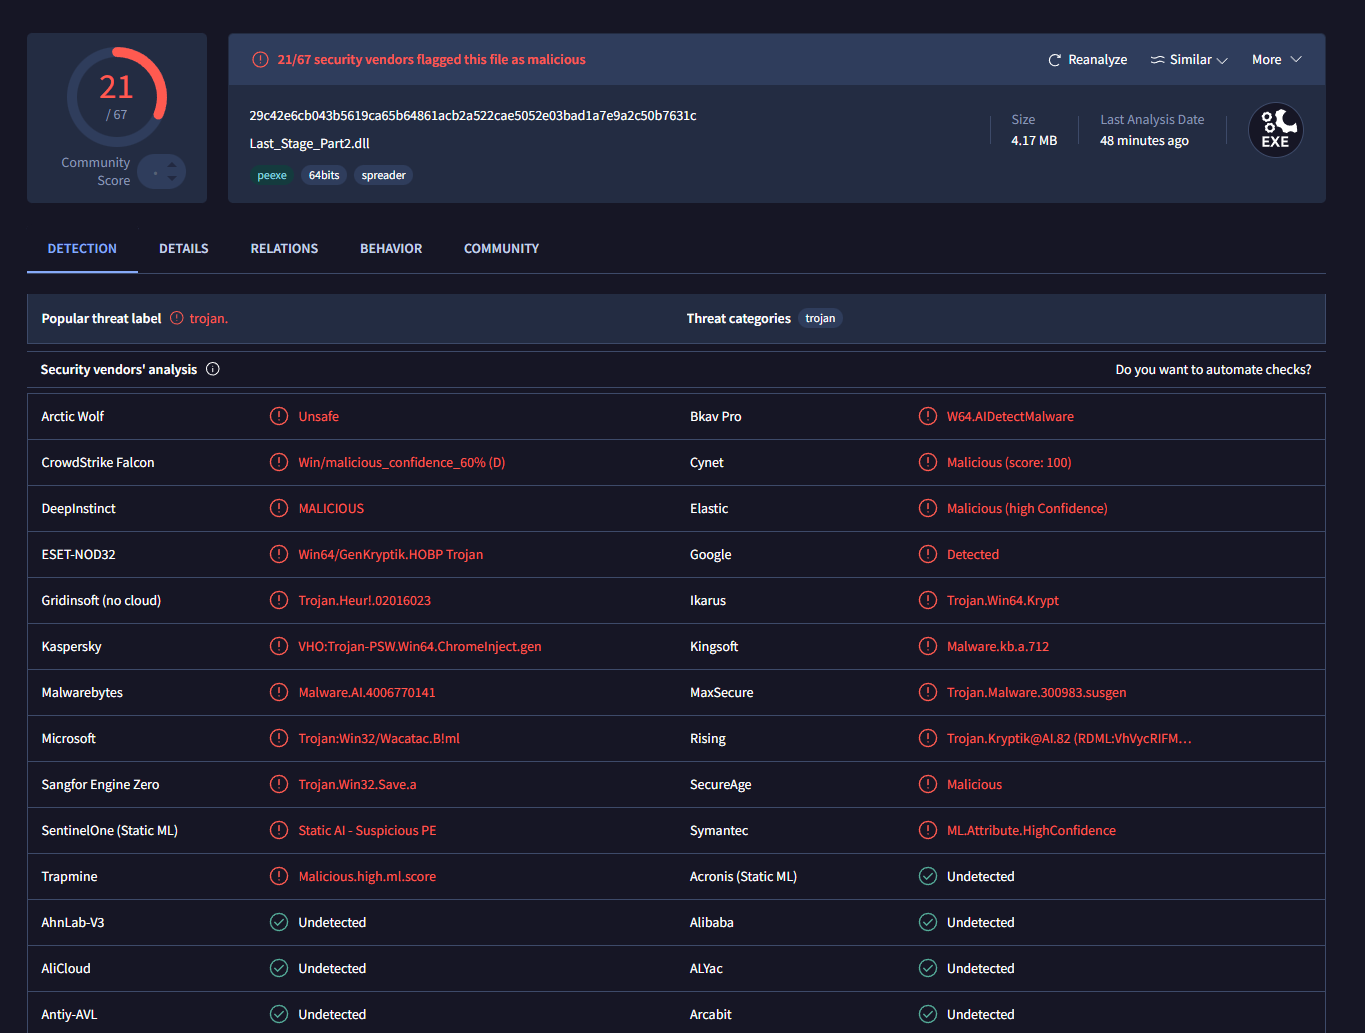Open the COMMUNITY tab

tap(501, 248)
